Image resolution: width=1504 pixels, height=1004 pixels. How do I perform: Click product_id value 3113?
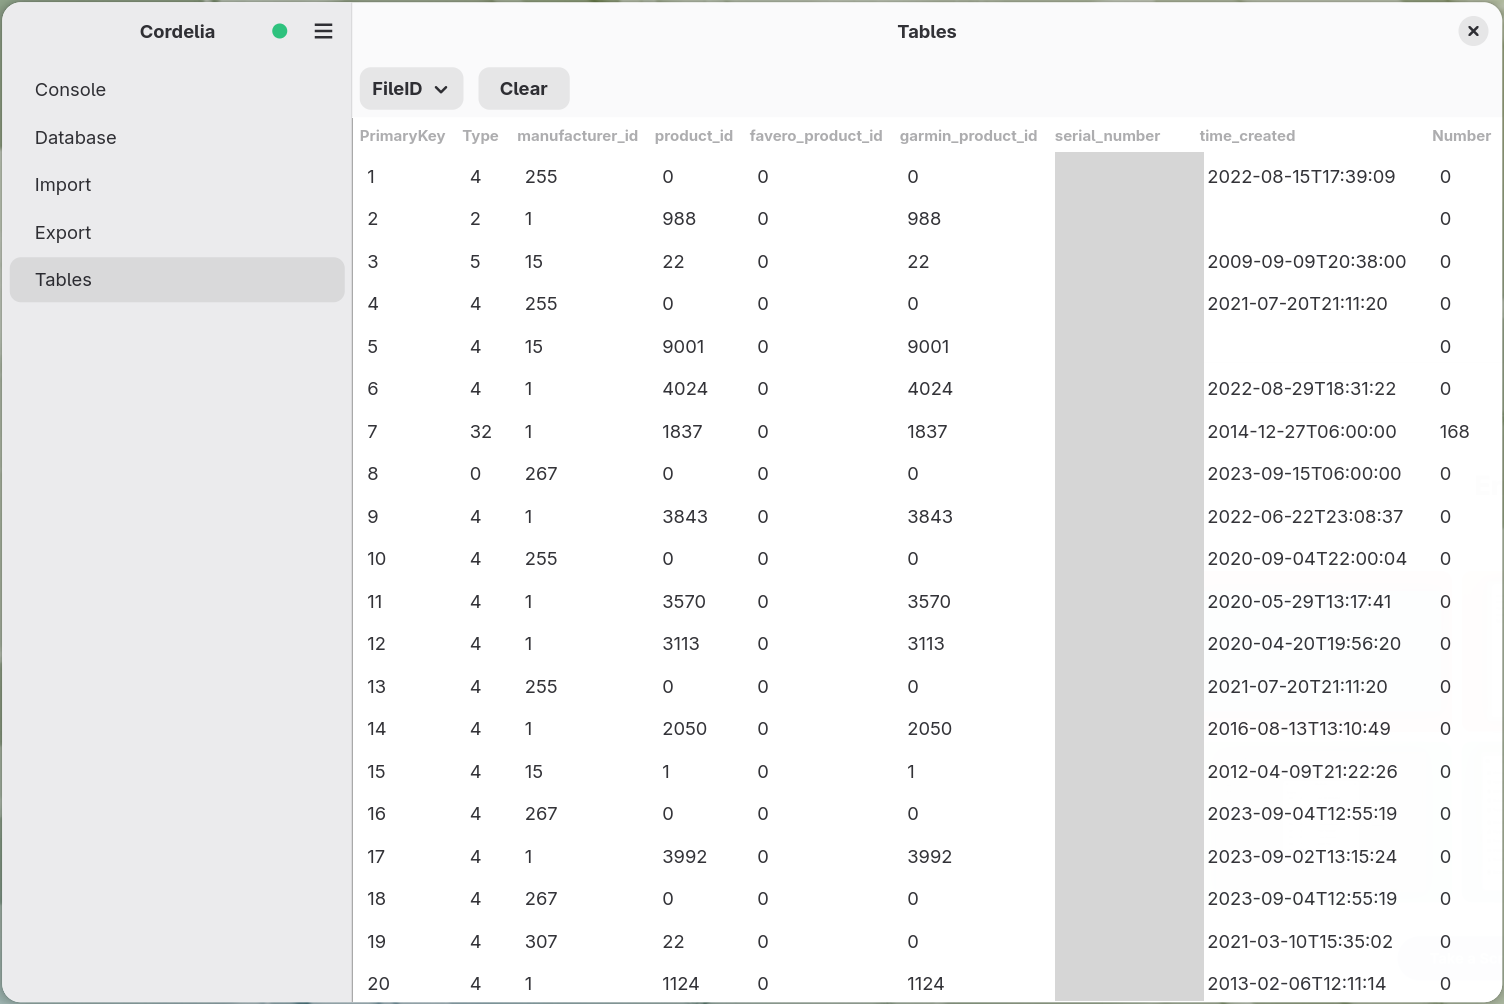680,644
